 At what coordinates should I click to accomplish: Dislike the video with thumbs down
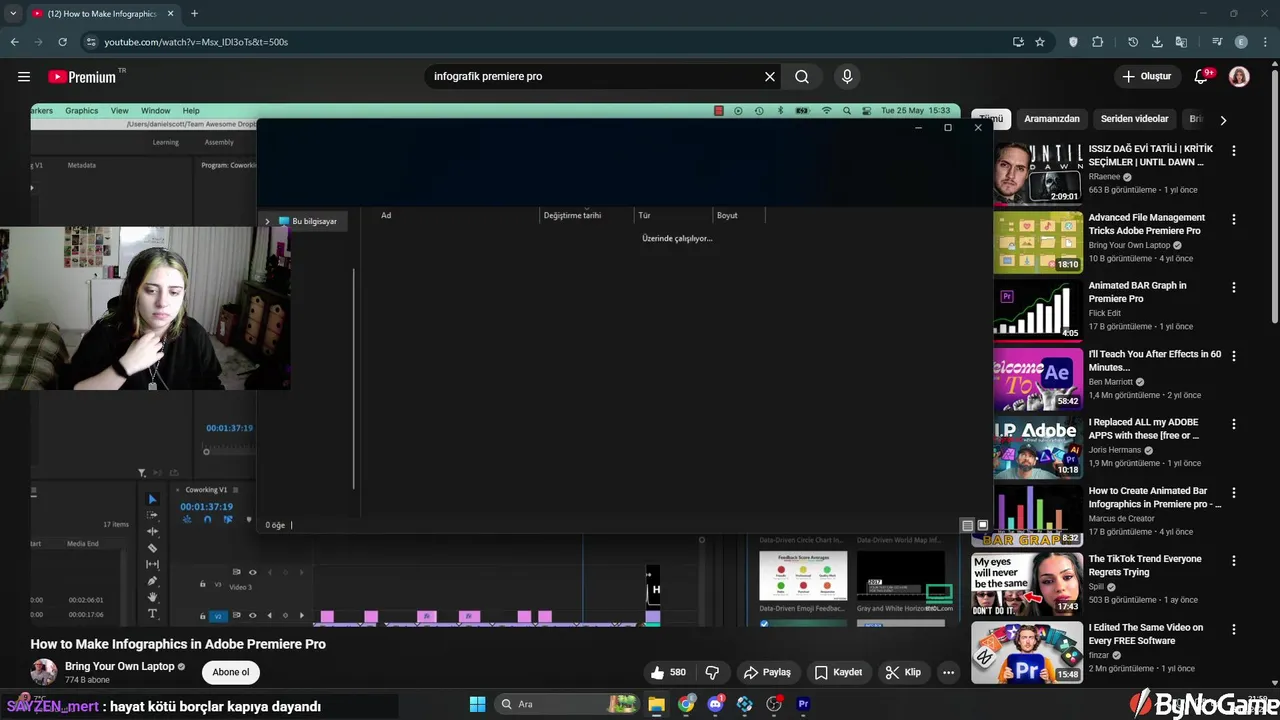click(x=713, y=672)
